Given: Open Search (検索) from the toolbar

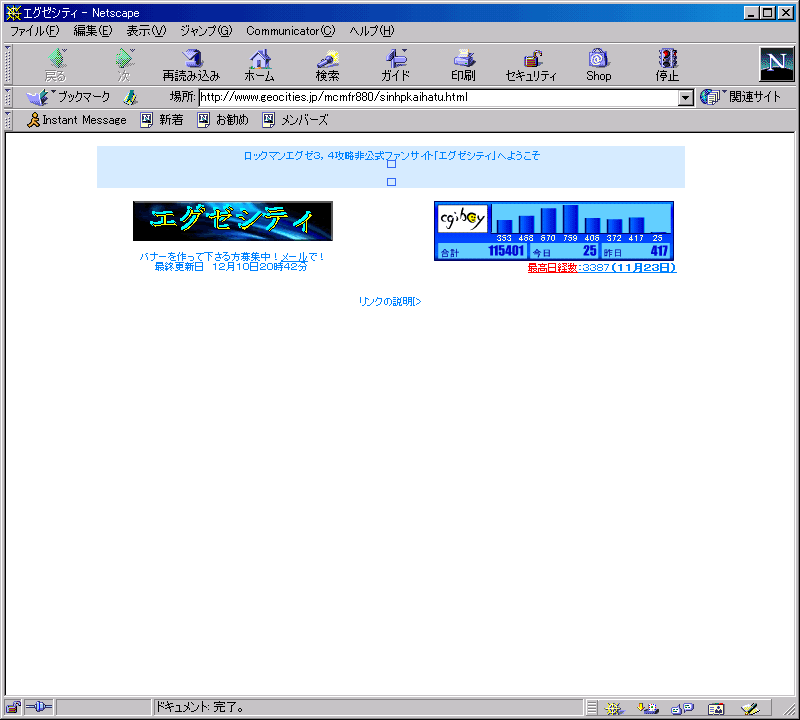Looking at the screenshot, I should (x=328, y=65).
